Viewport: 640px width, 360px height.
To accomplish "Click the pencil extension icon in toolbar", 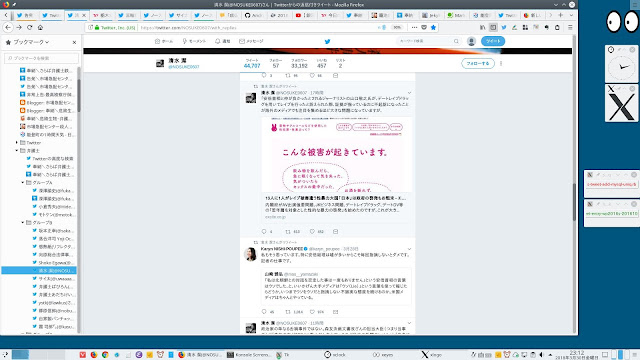I will 514,27.
